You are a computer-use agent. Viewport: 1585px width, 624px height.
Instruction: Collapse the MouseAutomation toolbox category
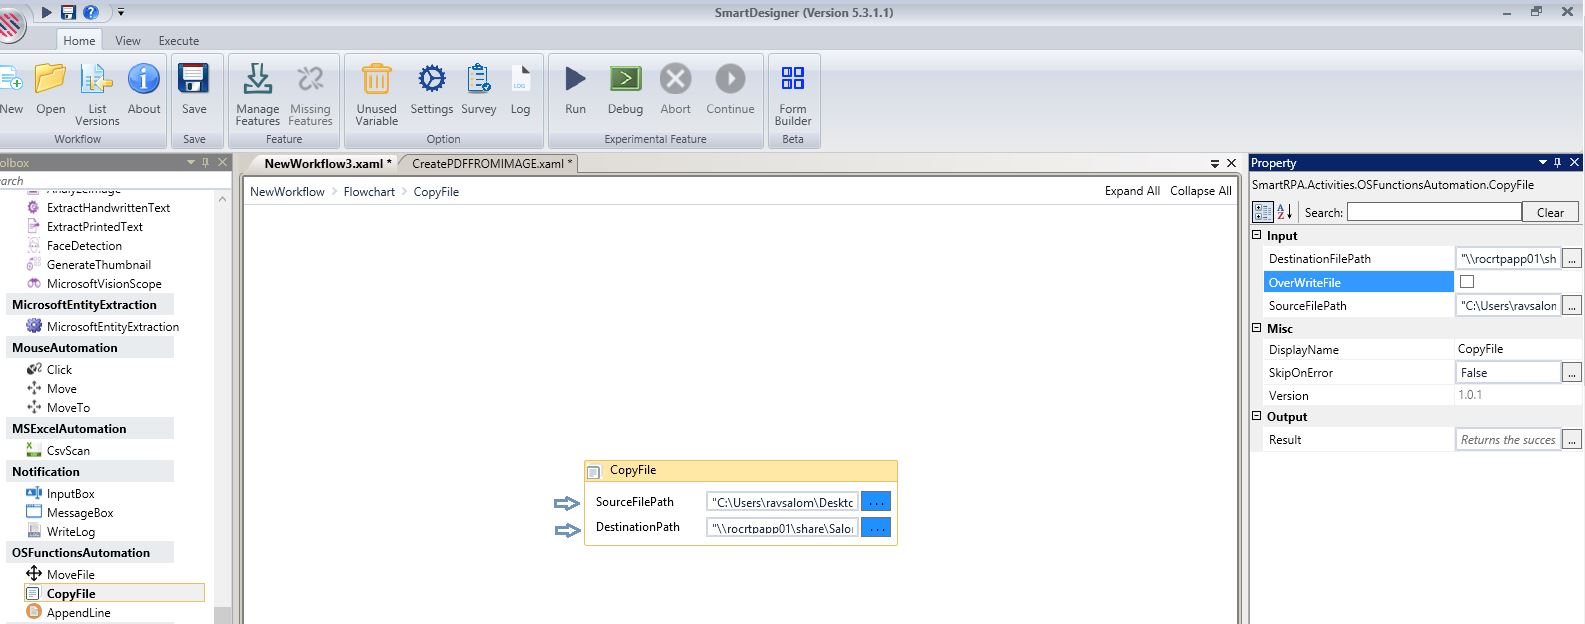tap(65, 347)
